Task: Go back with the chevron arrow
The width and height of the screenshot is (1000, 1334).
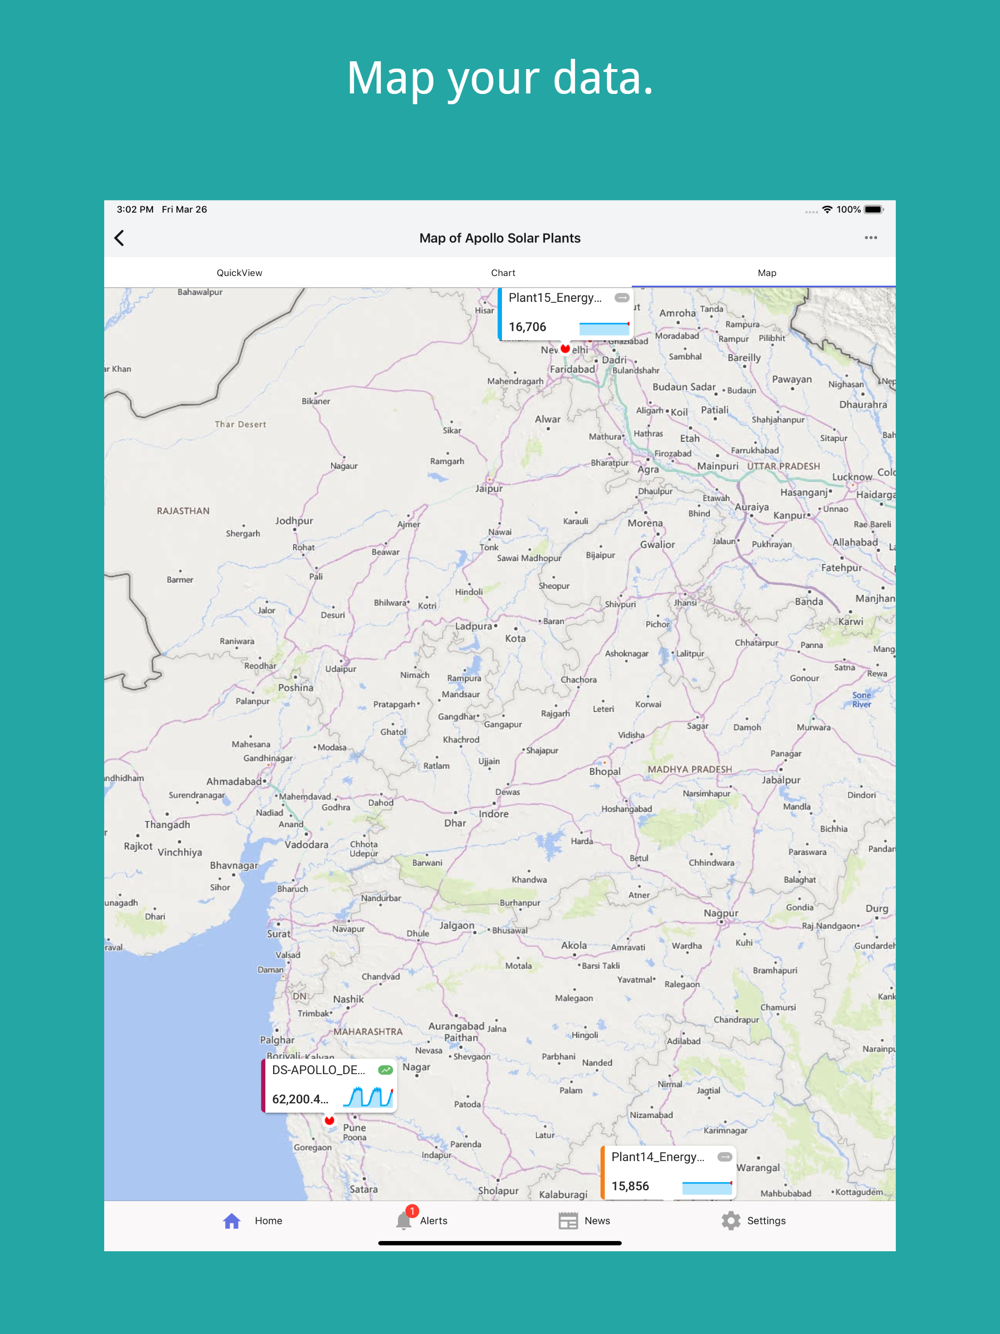Action: tap(119, 238)
